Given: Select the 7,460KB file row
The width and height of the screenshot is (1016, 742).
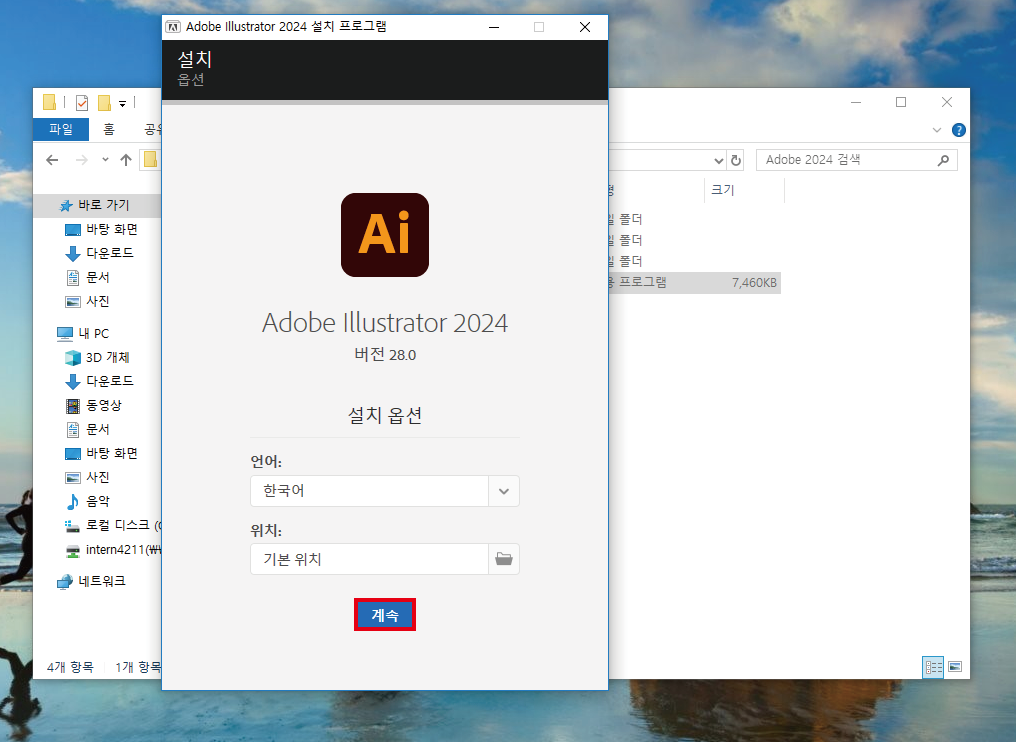Looking at the screenshot, I should pyautogui.click(x=695, y=283).
